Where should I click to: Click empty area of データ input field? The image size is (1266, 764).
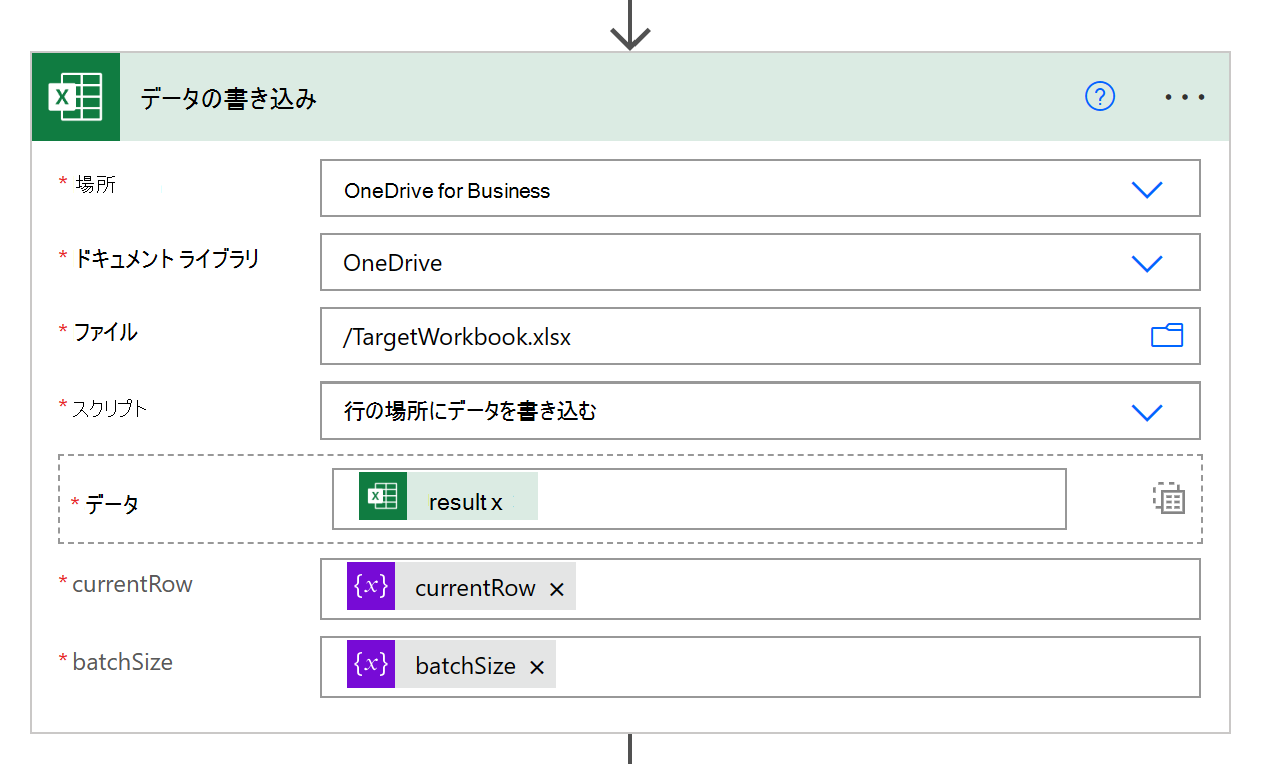click(800, 498)
